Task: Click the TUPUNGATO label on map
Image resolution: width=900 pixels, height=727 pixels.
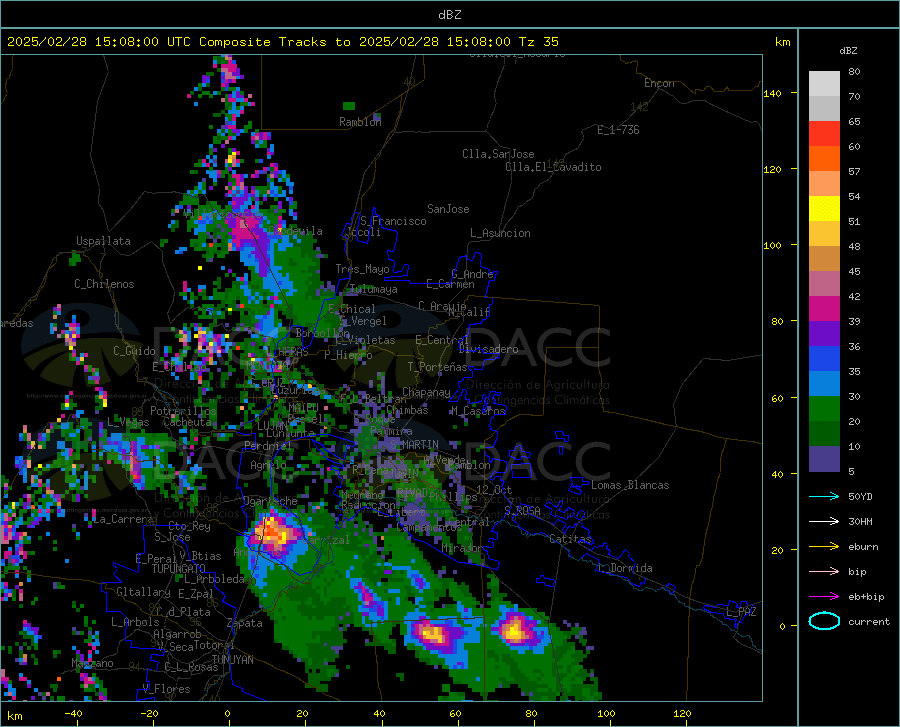Action: click(x=179, y=569)
